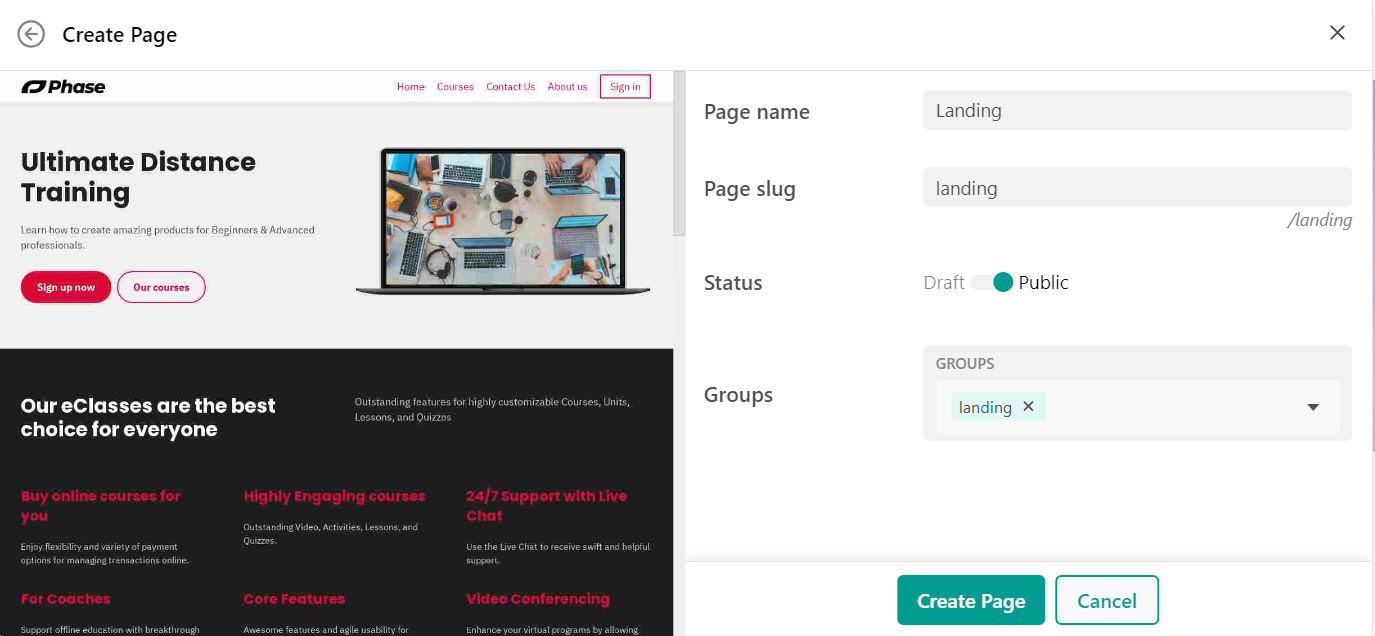The image size is (1375, 636).
Task: Click the Draft status label
Action: [x=944, y=283]
